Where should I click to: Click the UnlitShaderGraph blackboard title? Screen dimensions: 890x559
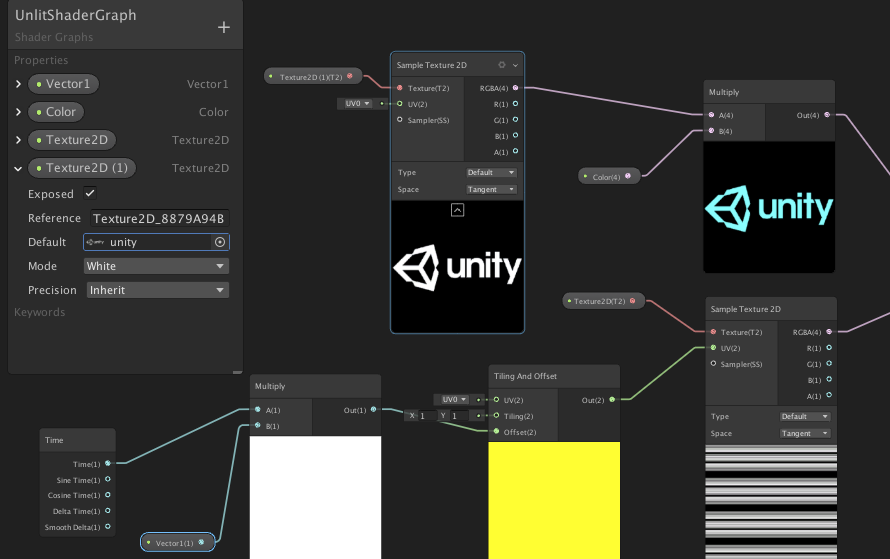click(75, 15)
